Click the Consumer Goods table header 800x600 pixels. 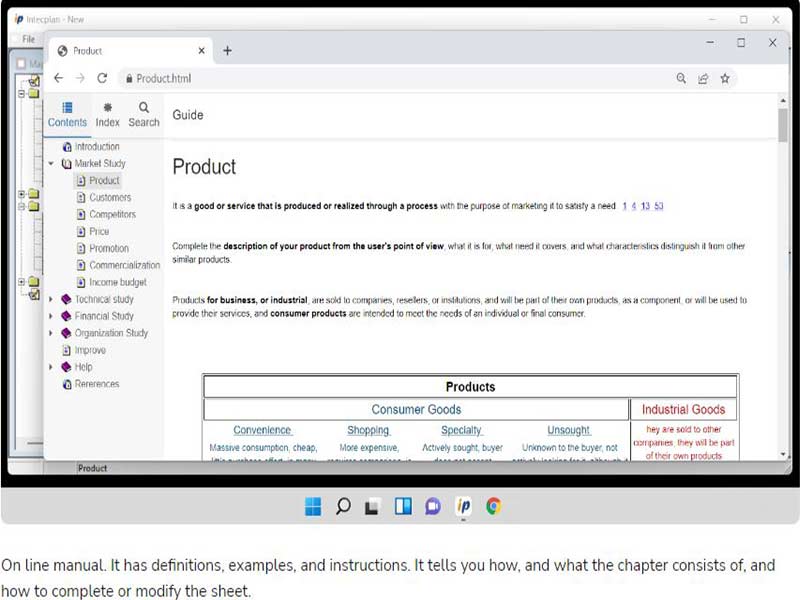point(416,409)
